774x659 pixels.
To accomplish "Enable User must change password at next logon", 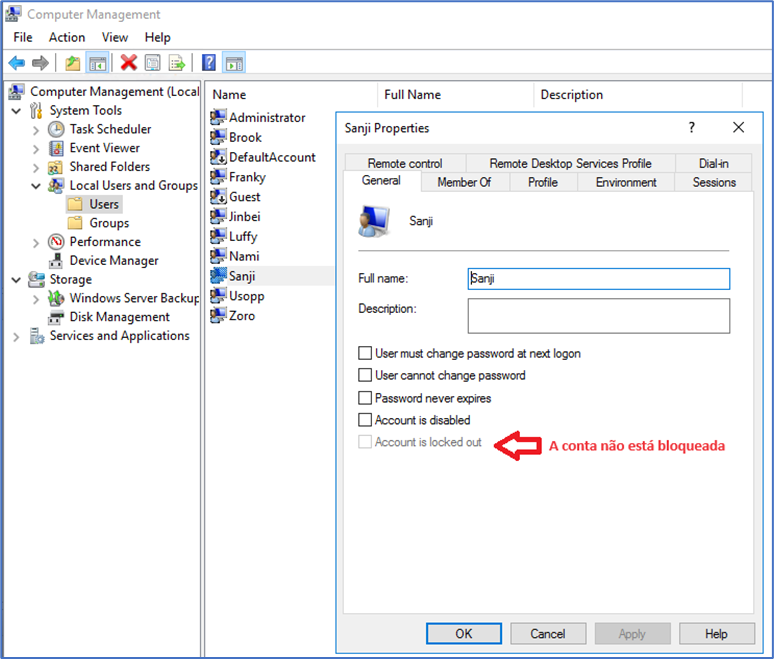I will coord(366,353).
